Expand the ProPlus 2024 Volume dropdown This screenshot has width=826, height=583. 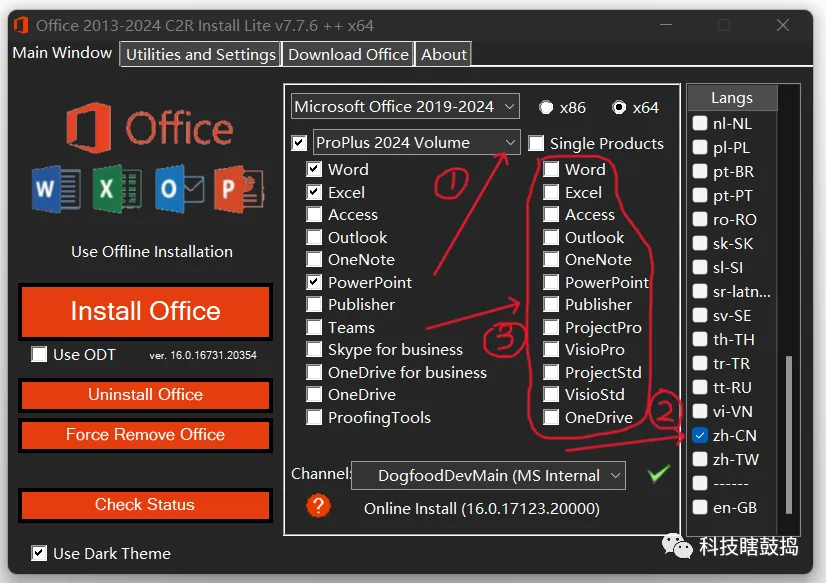pyautogui.click(x=416, y=143)
